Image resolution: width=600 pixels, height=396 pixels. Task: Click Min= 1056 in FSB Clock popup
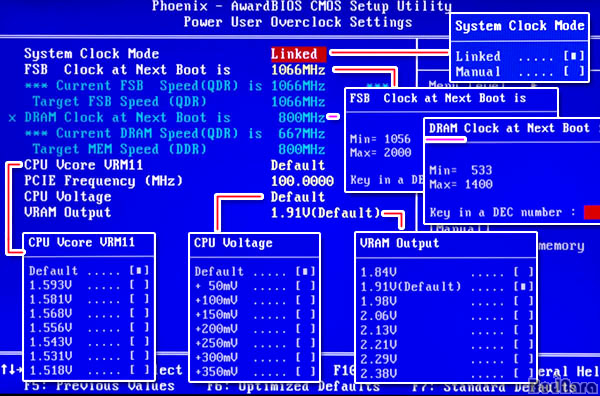click(380, 139)
